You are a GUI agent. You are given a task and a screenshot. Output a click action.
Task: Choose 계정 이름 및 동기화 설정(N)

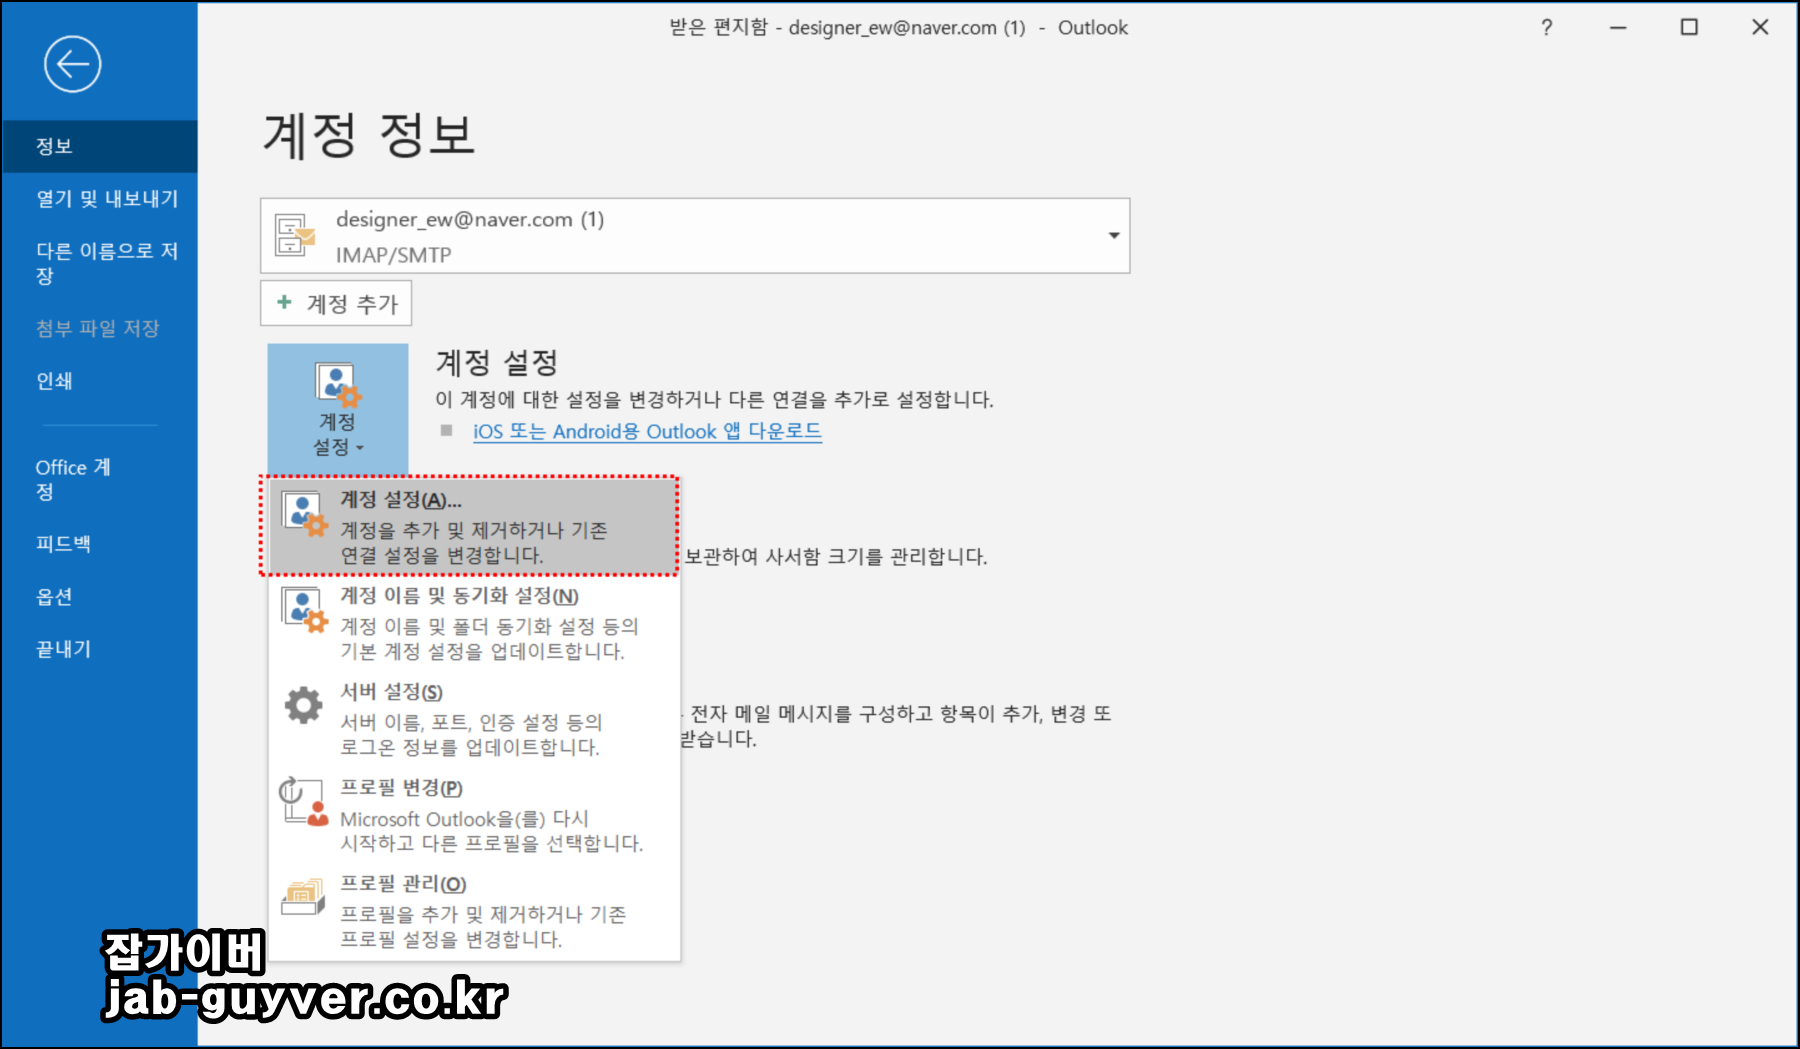click(x=475, y=623)
